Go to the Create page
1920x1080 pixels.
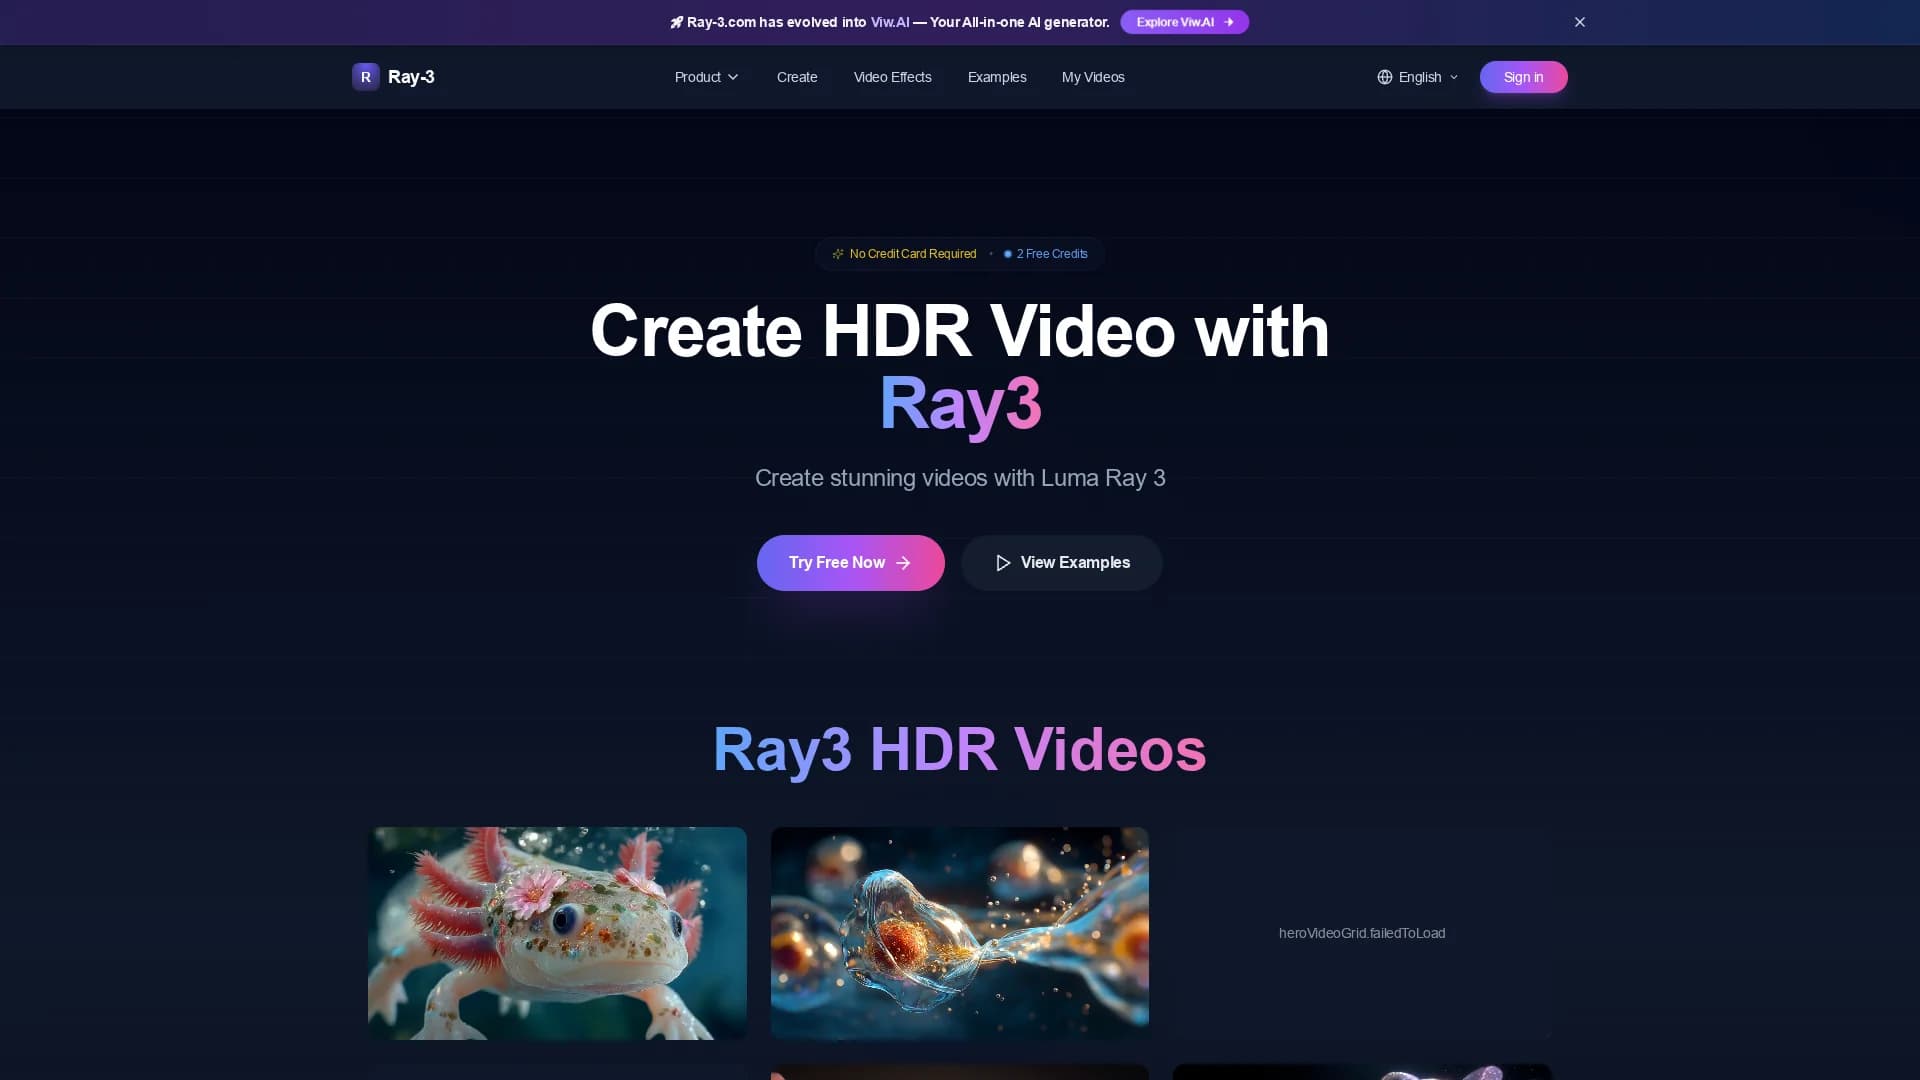click(x=797, y=77)
